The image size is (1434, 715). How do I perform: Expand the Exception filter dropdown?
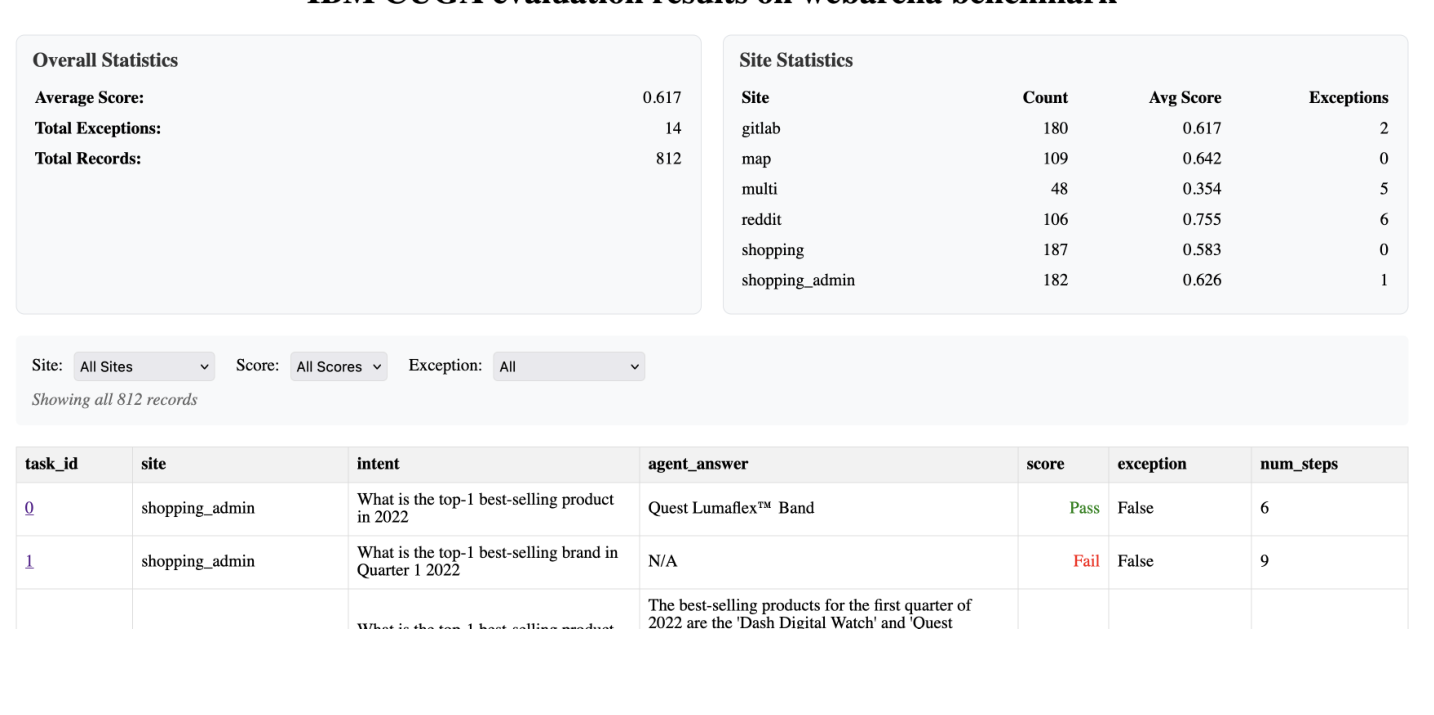568,367
